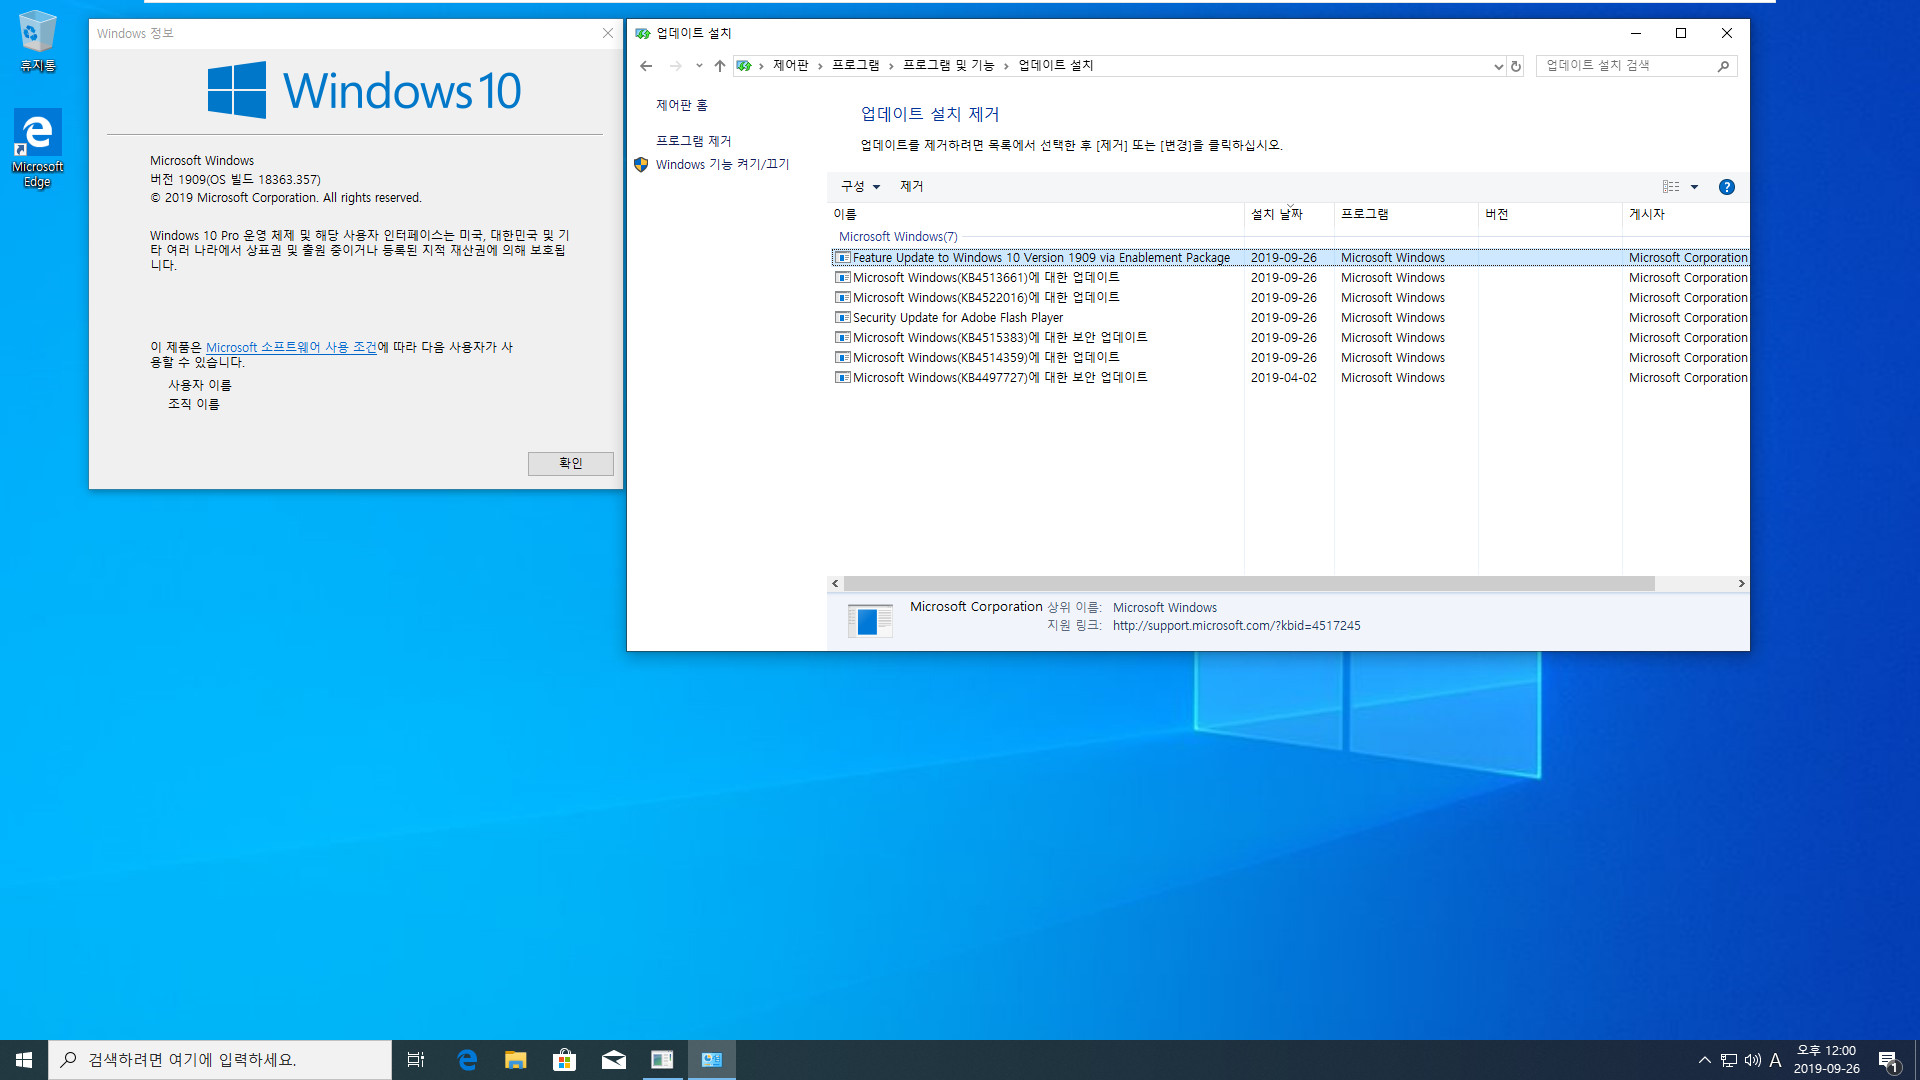1920x1080 pixels.
Task: Select KB4514359 update row
Action: [x=1290, y=358]
